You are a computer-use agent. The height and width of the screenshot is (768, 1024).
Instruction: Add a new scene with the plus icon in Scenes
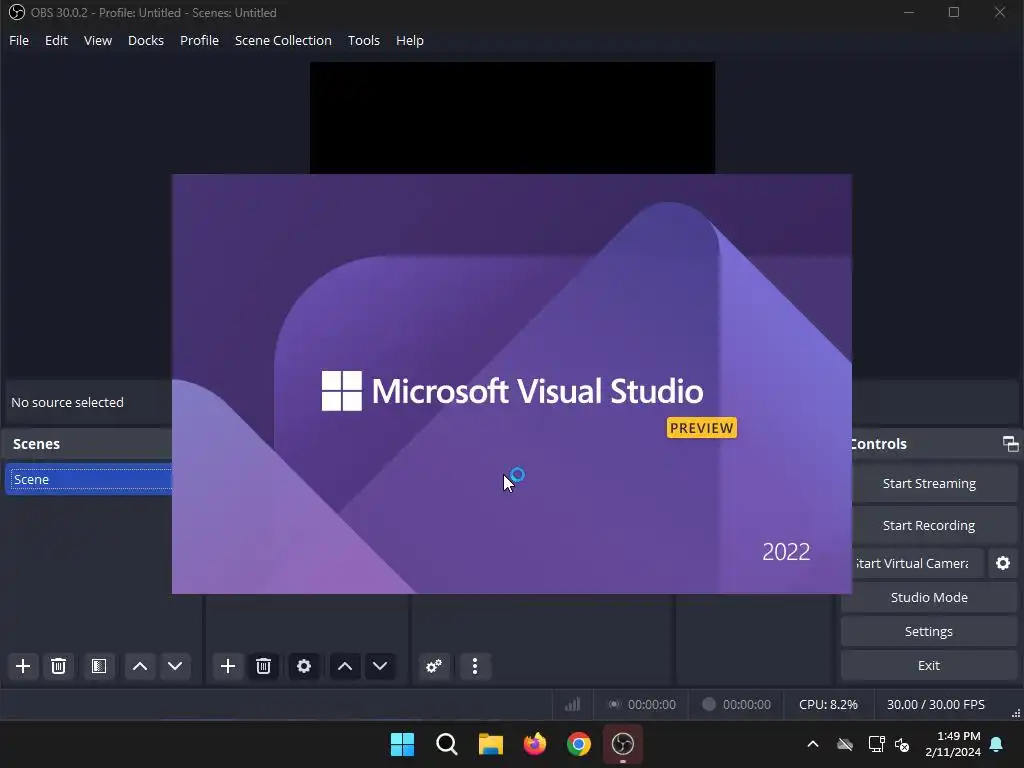[23, 666]
